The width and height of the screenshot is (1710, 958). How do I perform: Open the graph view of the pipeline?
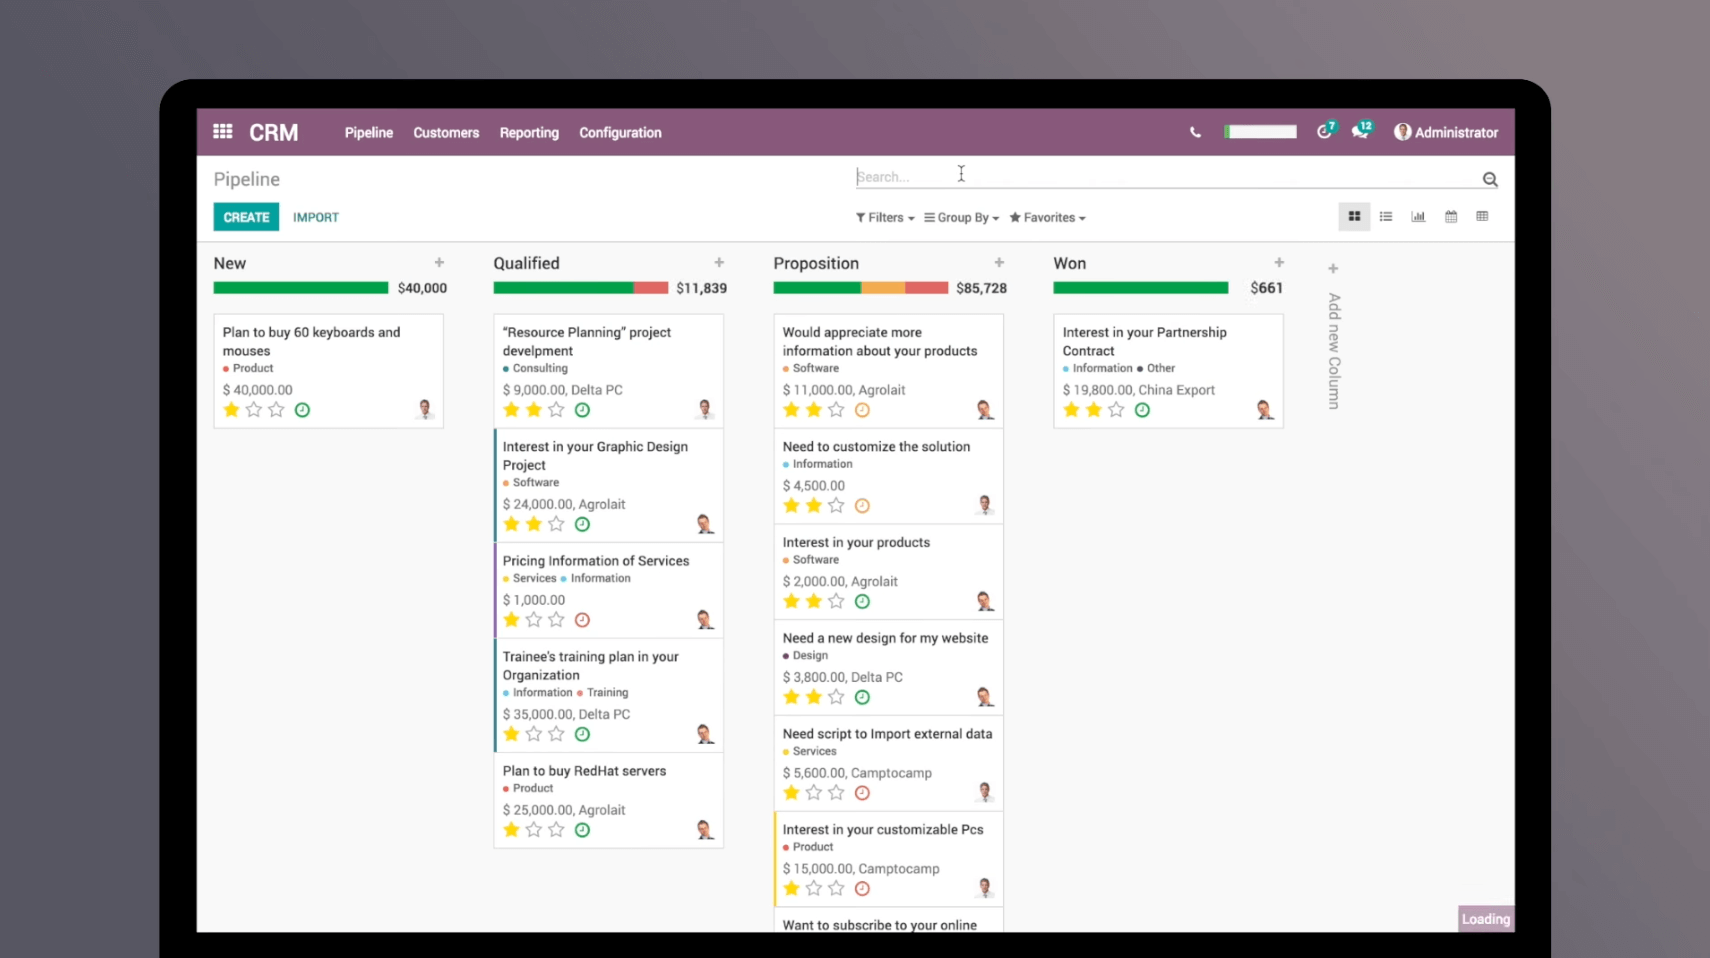coord(1418,216)
